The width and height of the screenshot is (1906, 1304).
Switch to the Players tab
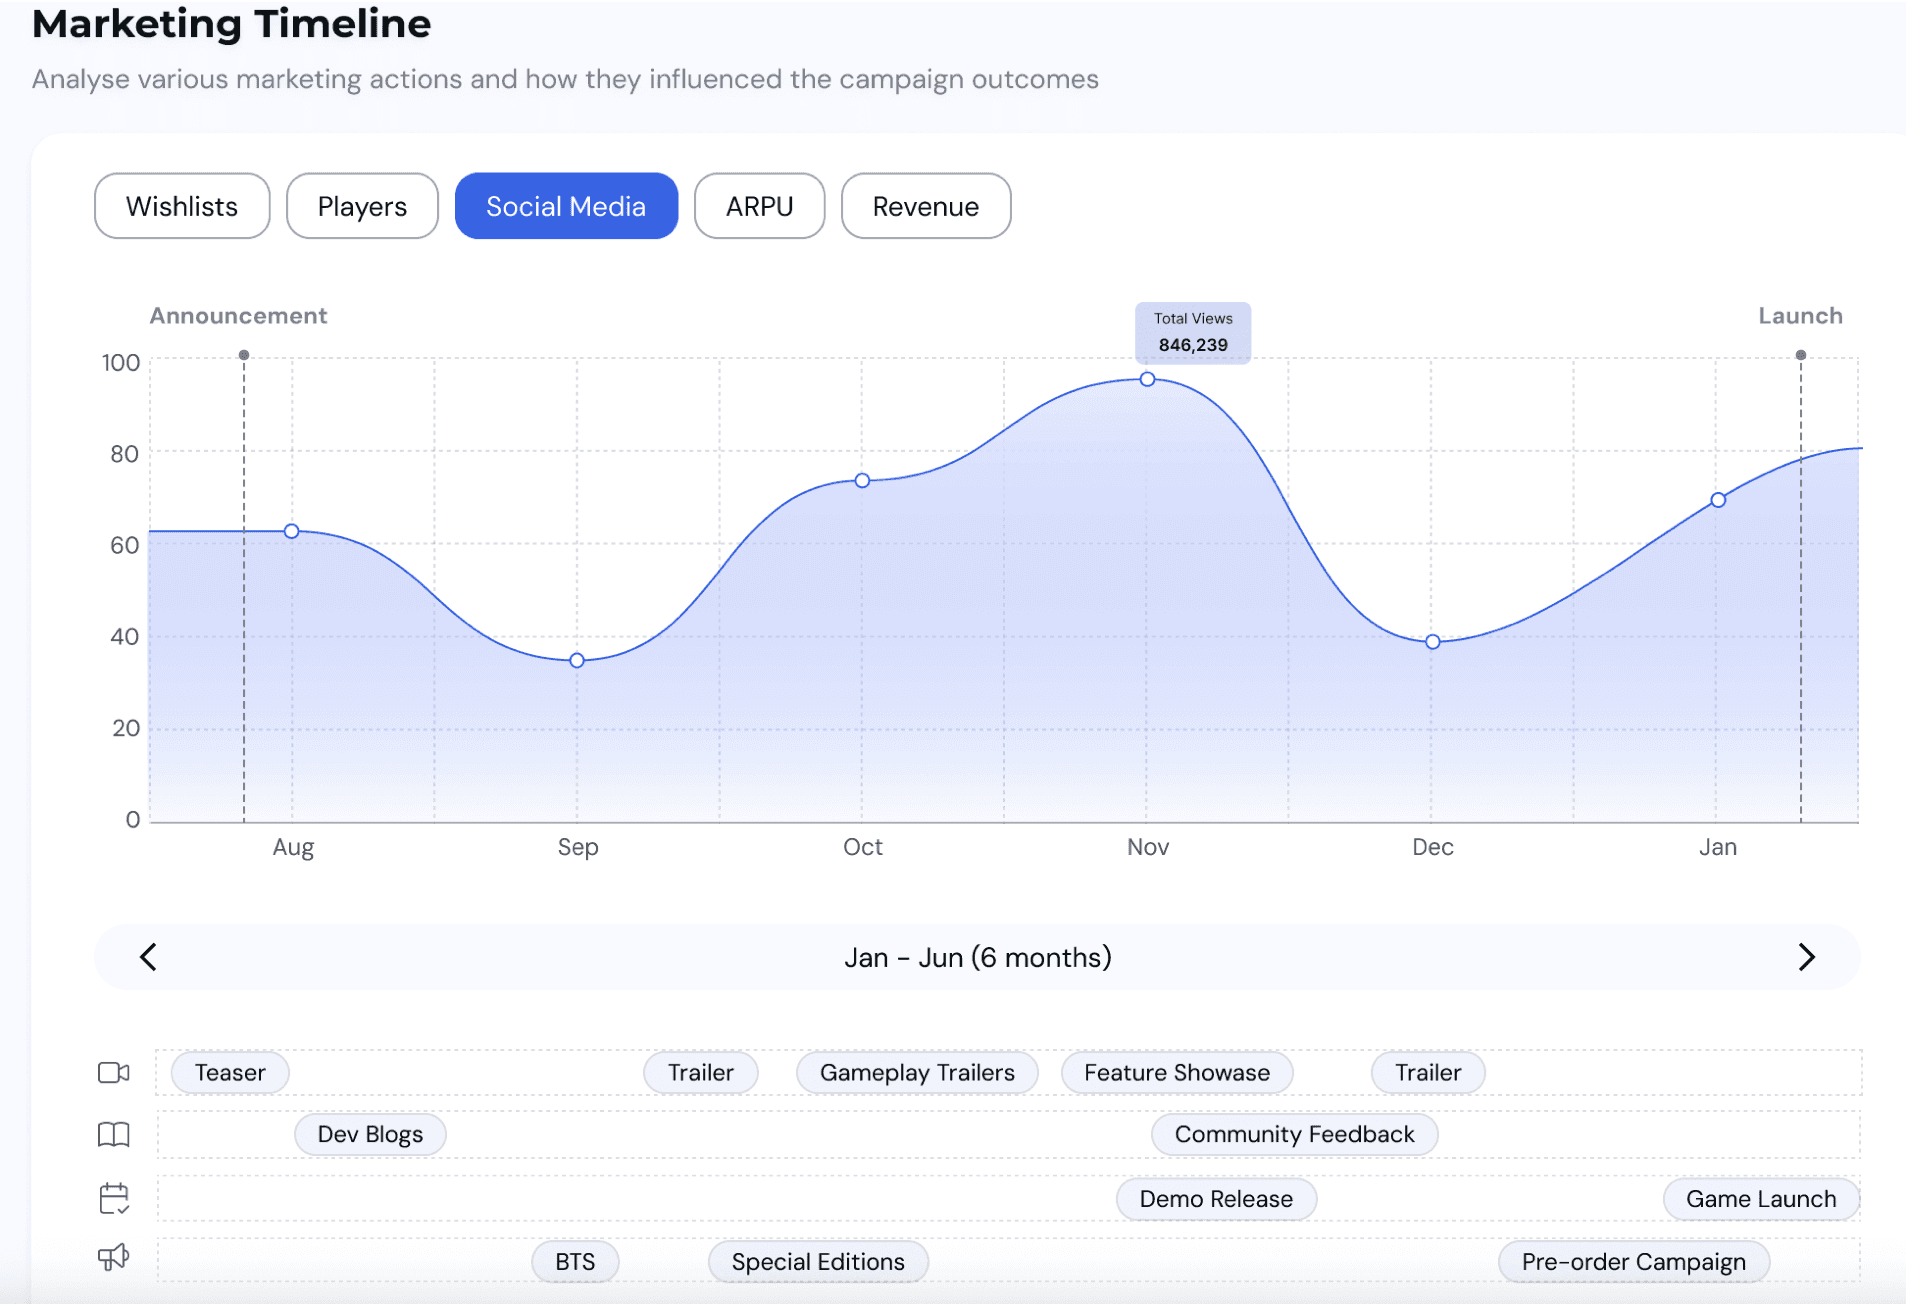click(x=362, y=206)
